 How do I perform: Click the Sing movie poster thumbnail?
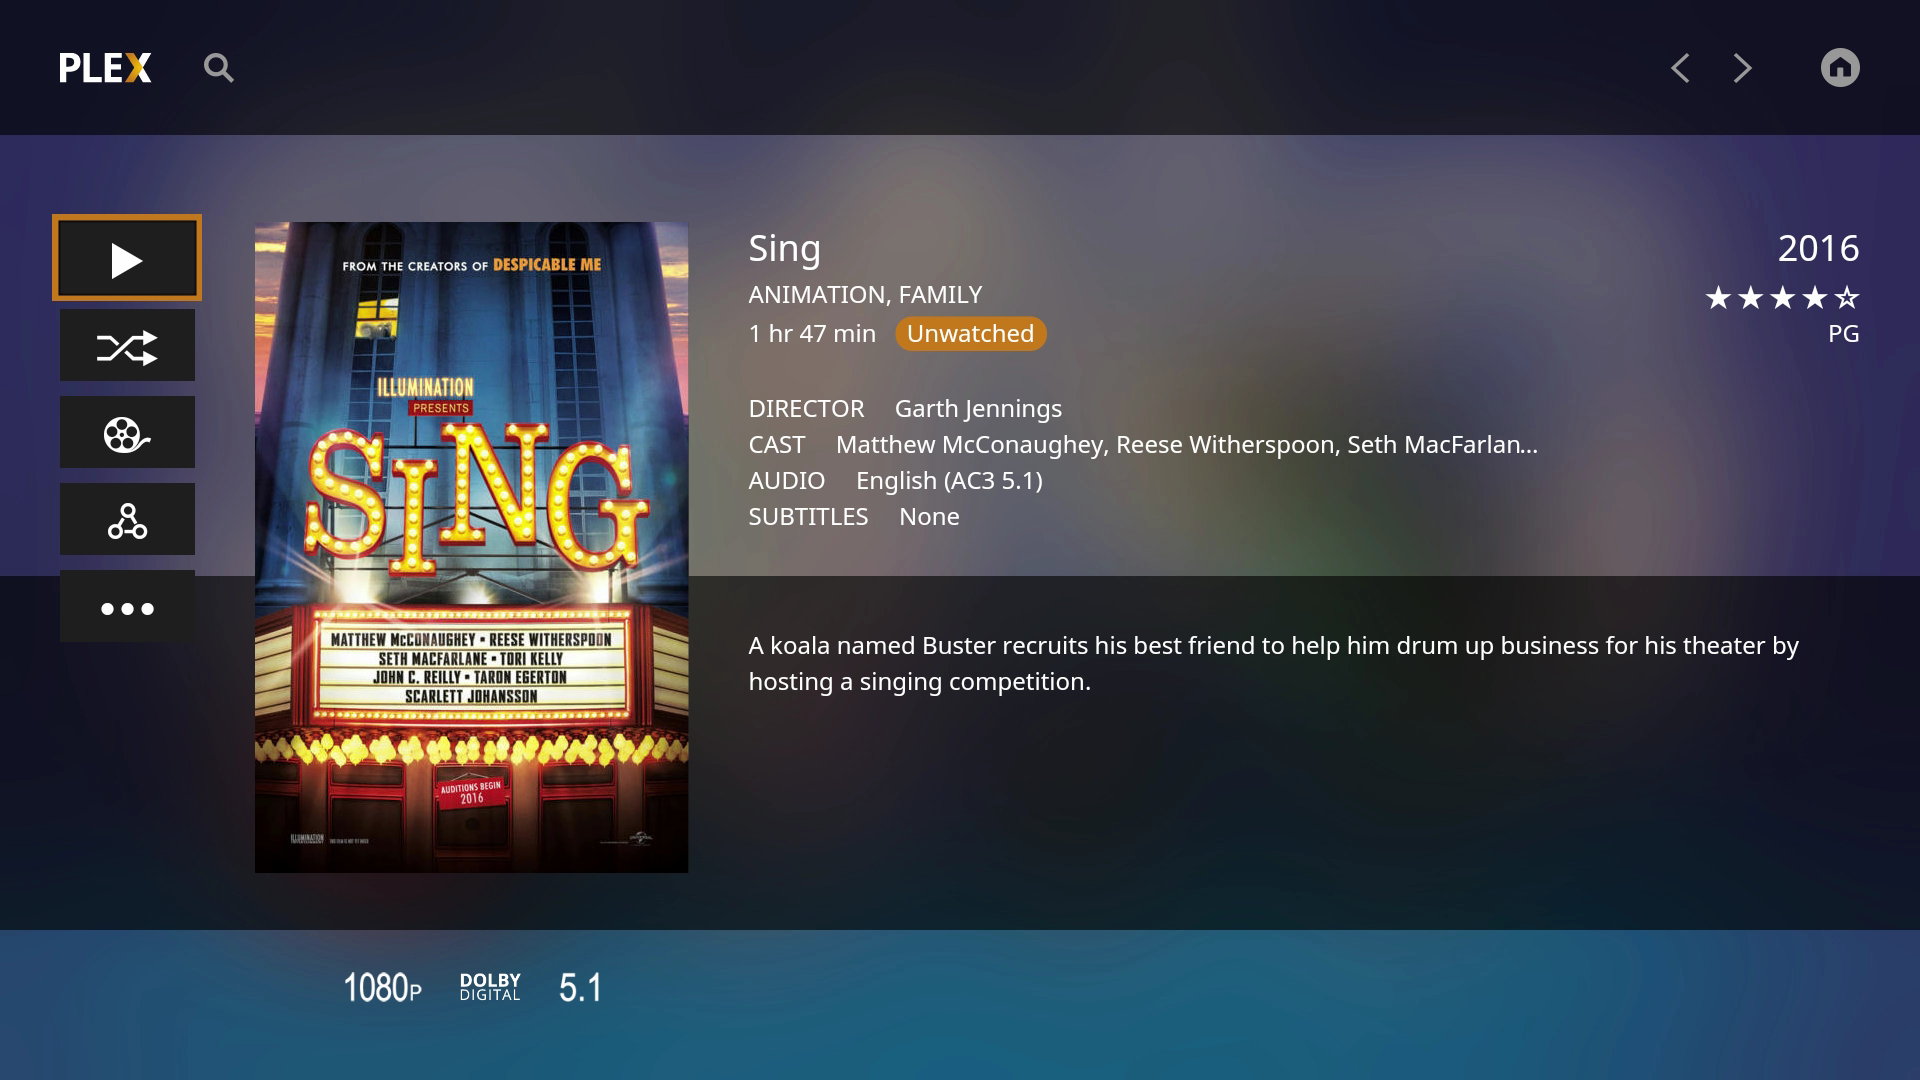coord(469,546)
